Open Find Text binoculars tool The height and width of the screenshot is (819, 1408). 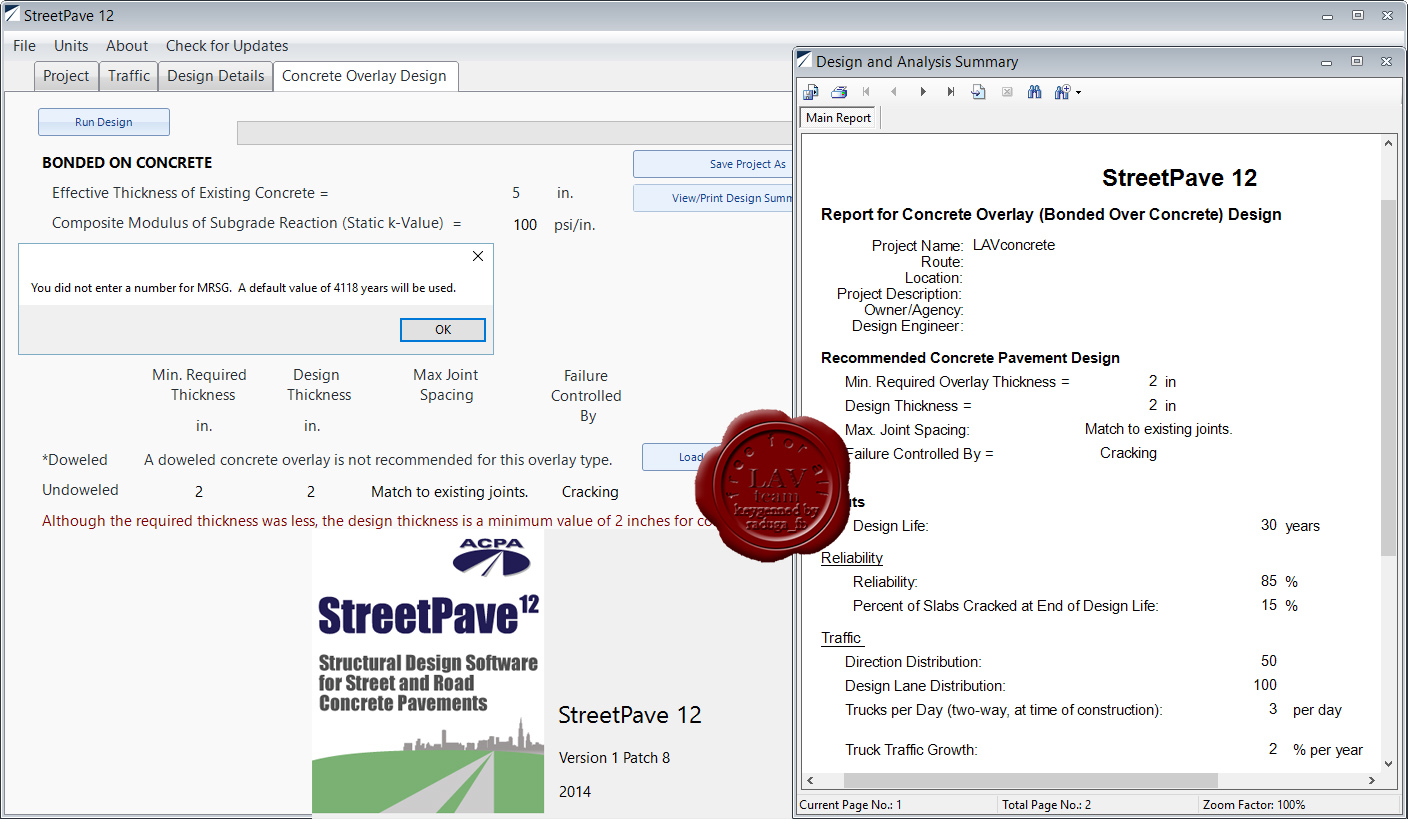pyautogui.click(x=1035, y=92)
